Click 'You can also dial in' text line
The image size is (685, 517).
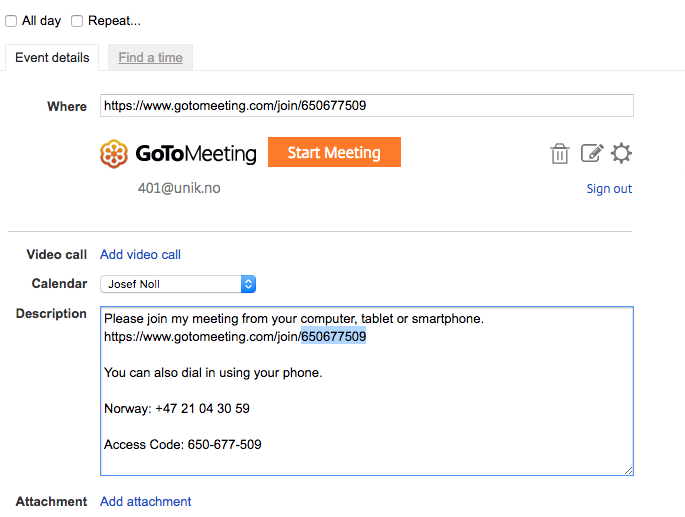[213, 373]
